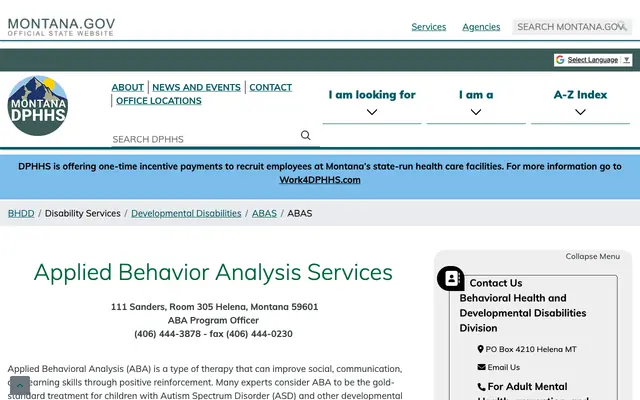The image size is (640, 400).
Task: Click Collapse Menu in sidebar
Action: (592, 256)
